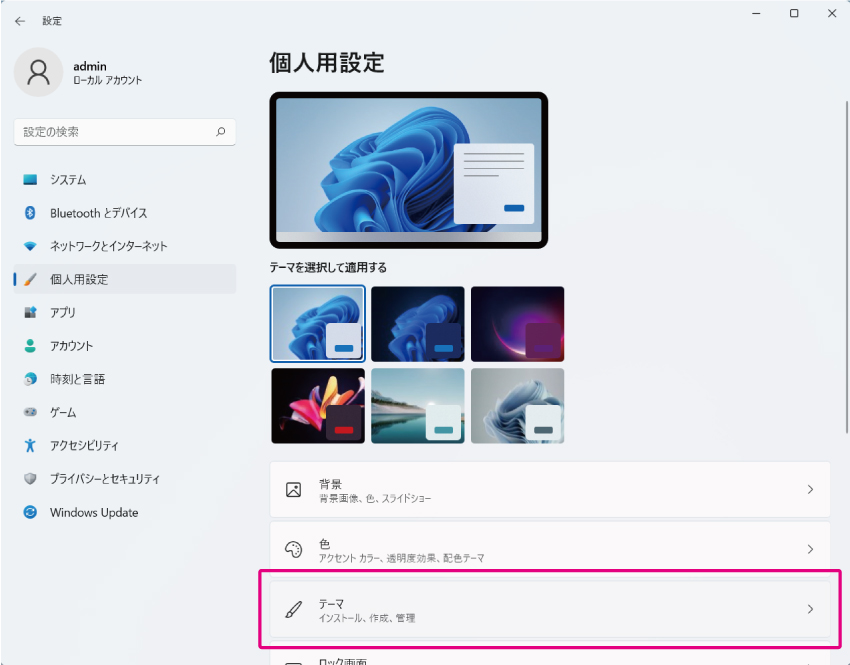Click the プライバシーとセキュリティ shield icon
Screen dimensions: 850x665
pyautogui.click(x=30, y=479)
